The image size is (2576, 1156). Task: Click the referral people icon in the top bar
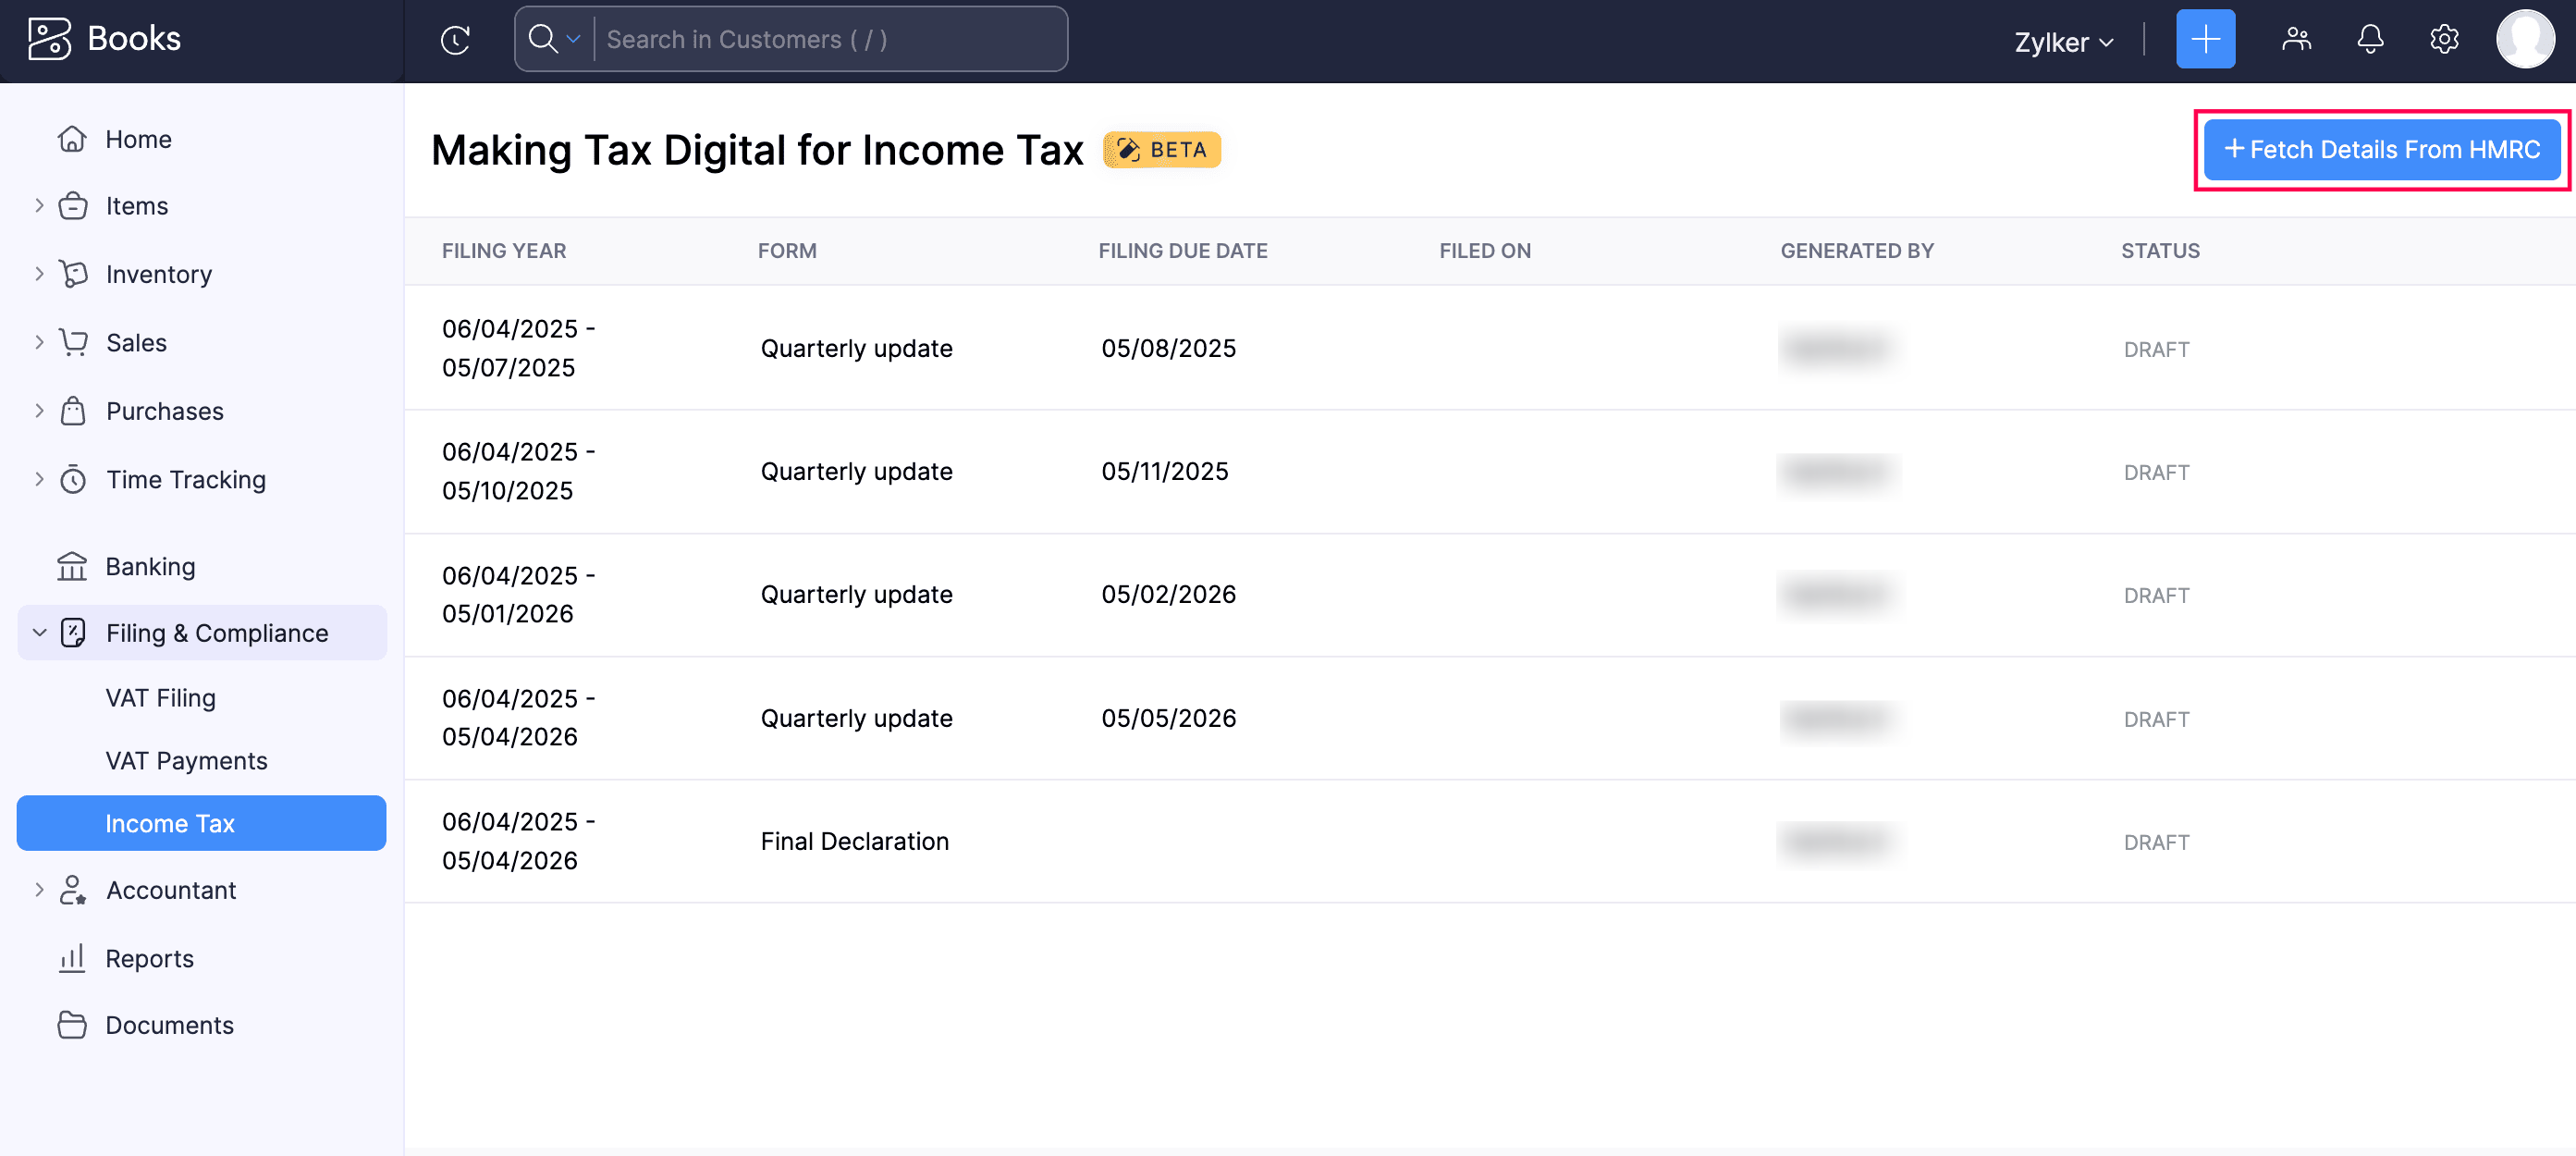[2296, 40]
